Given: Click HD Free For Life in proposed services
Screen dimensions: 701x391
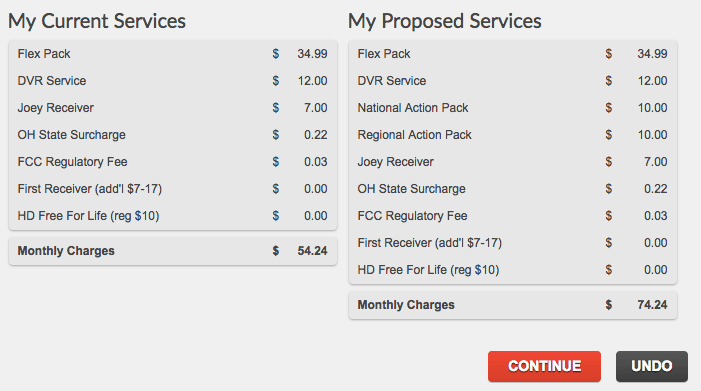Looking at the screenshot, I should 428,270.
